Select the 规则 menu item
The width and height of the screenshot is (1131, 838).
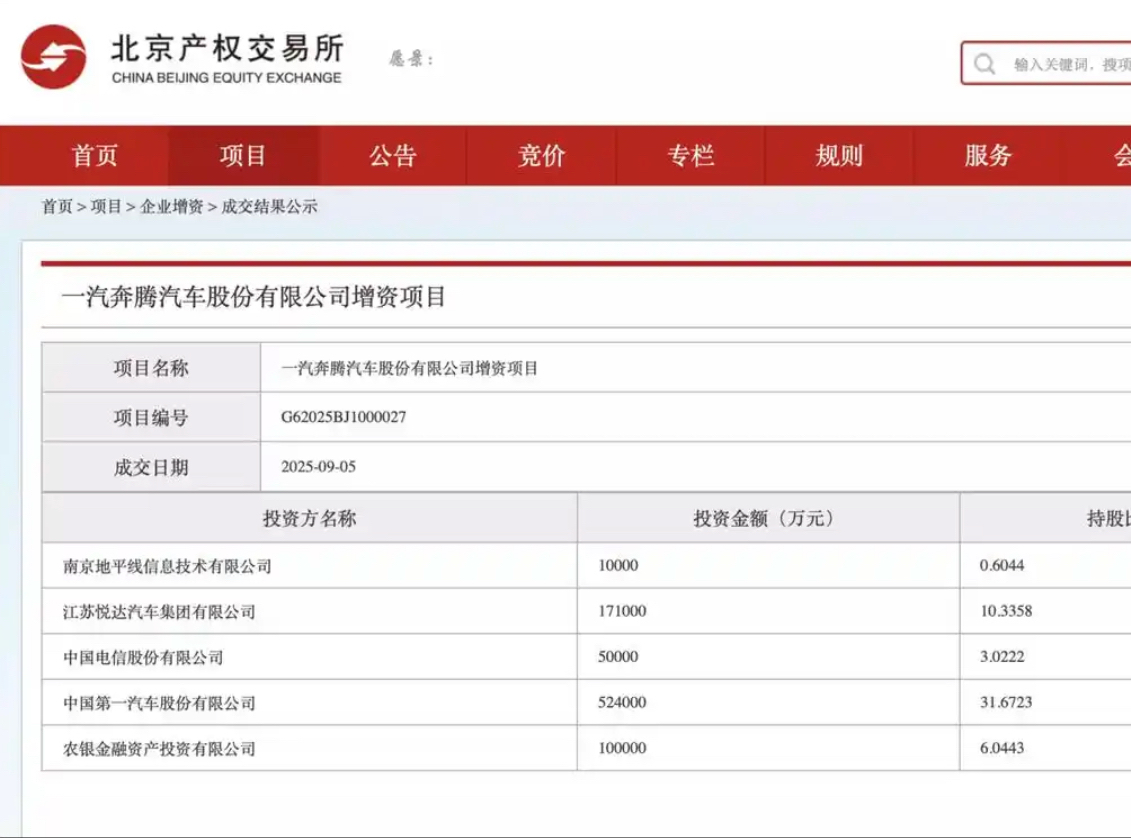pyautogui.click(x=838, y=155)
